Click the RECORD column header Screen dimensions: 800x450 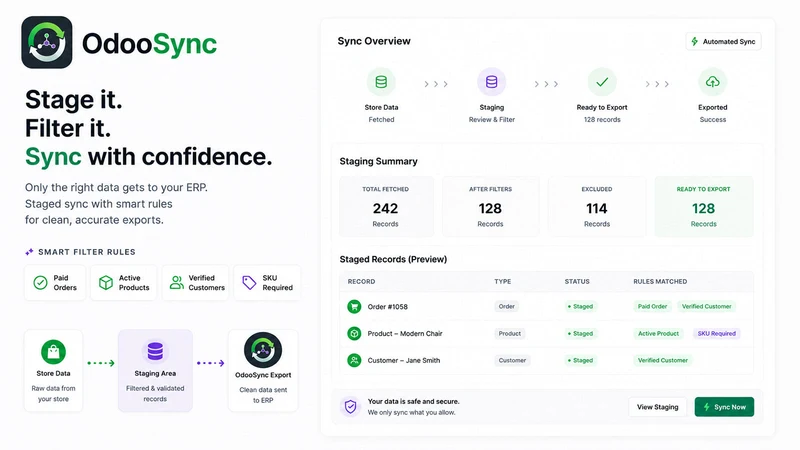point(361,282)
